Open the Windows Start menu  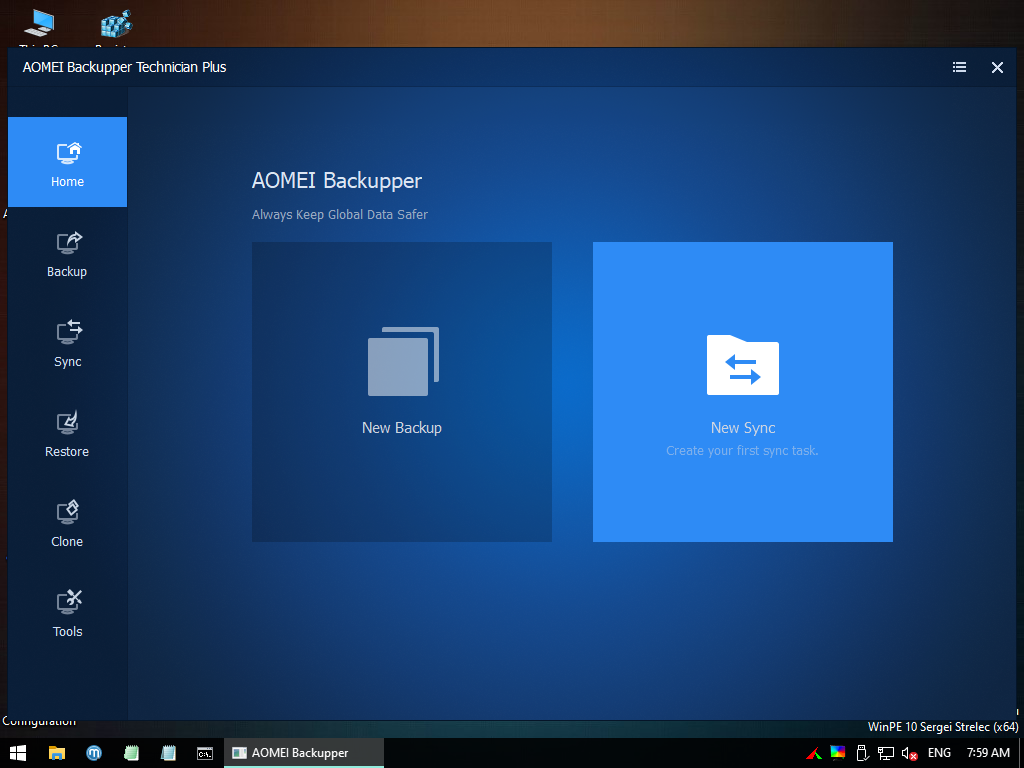(x=18, y=753)
